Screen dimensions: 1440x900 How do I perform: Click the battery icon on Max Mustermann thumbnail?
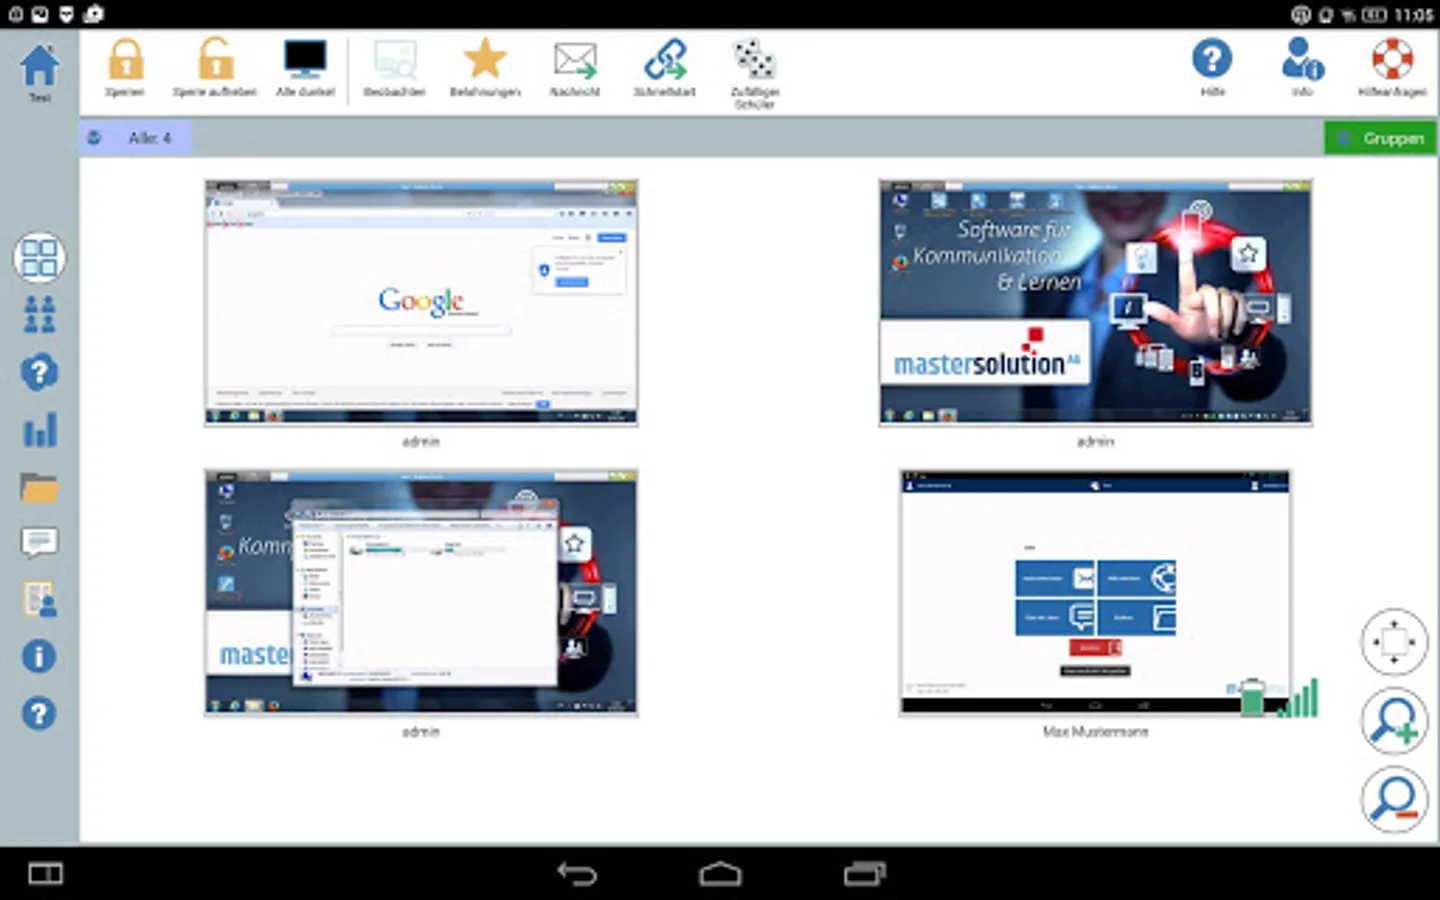tap(1252, 698)
